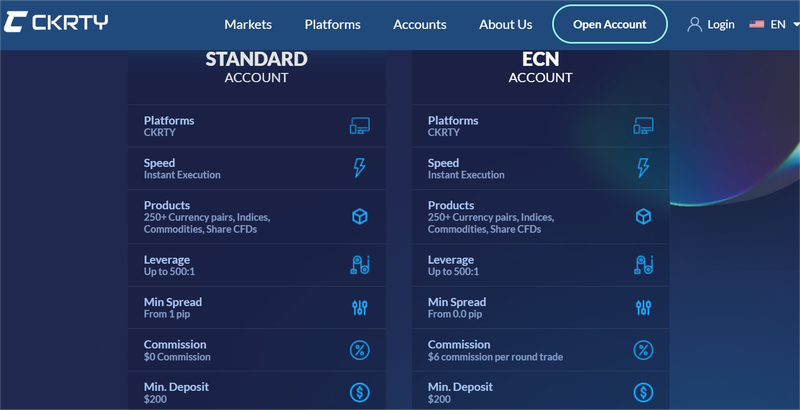Screen dimensions: 800x410
Task: Click the Standard account Platforms device icon
Action: tap(360, 126)
